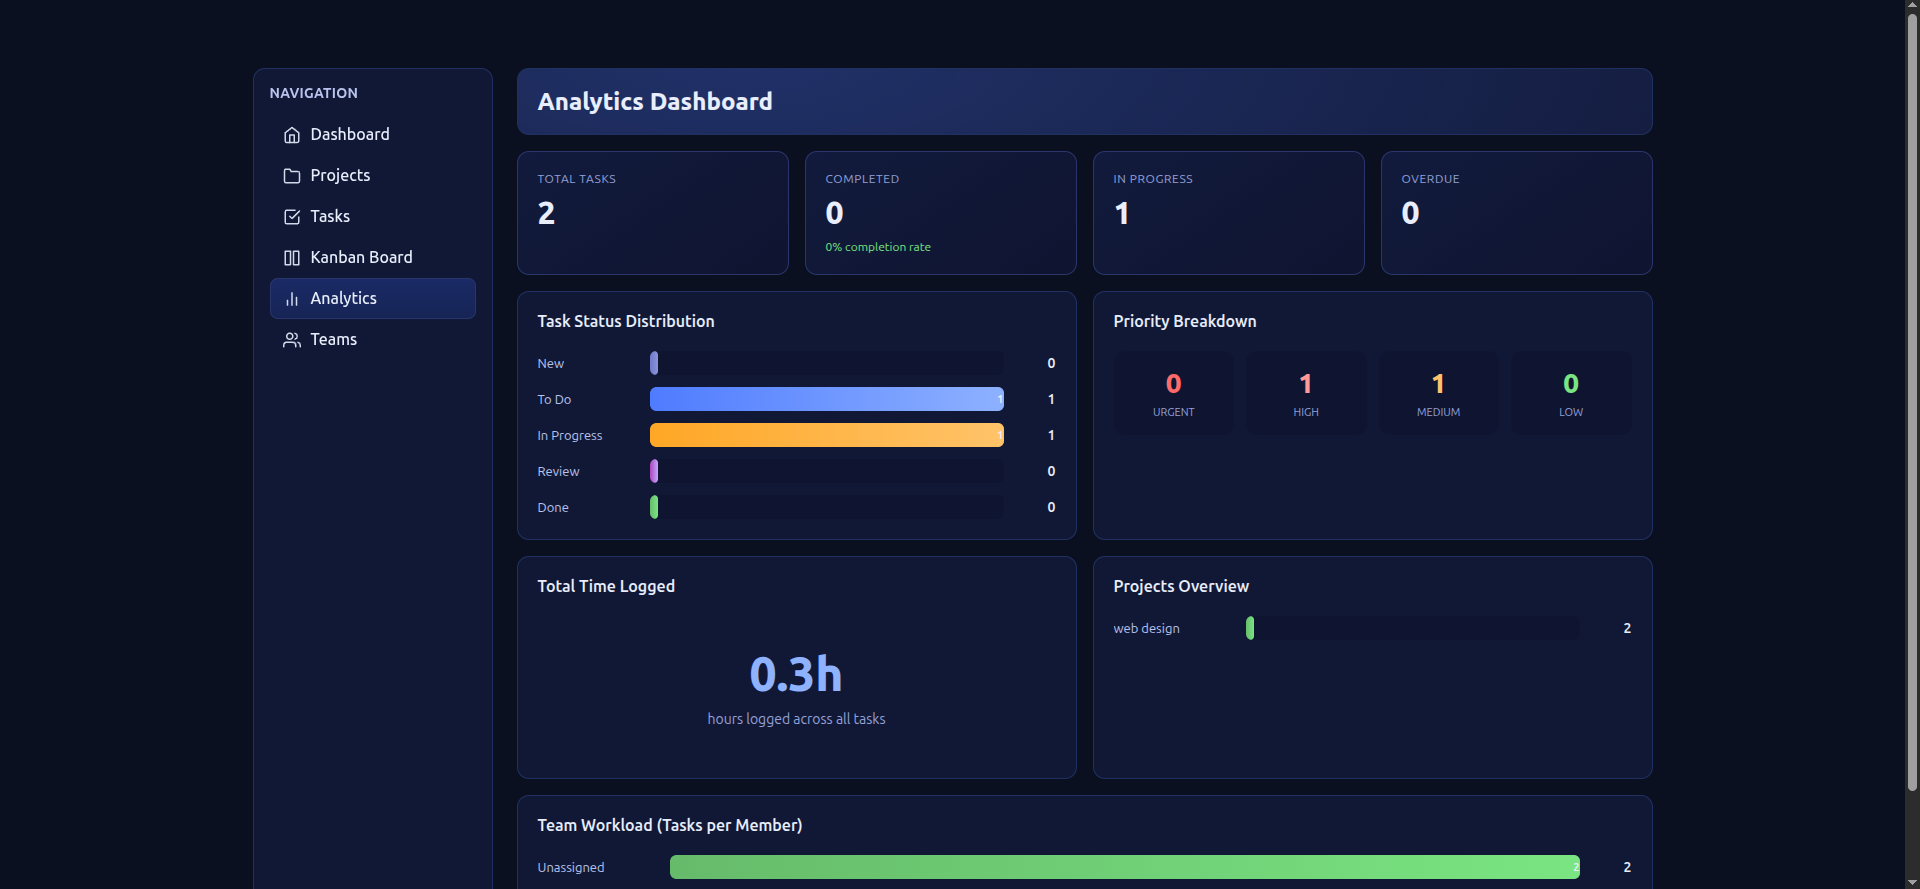
Task: Select the Analytics navigation item
Action: tap(373, 299)
